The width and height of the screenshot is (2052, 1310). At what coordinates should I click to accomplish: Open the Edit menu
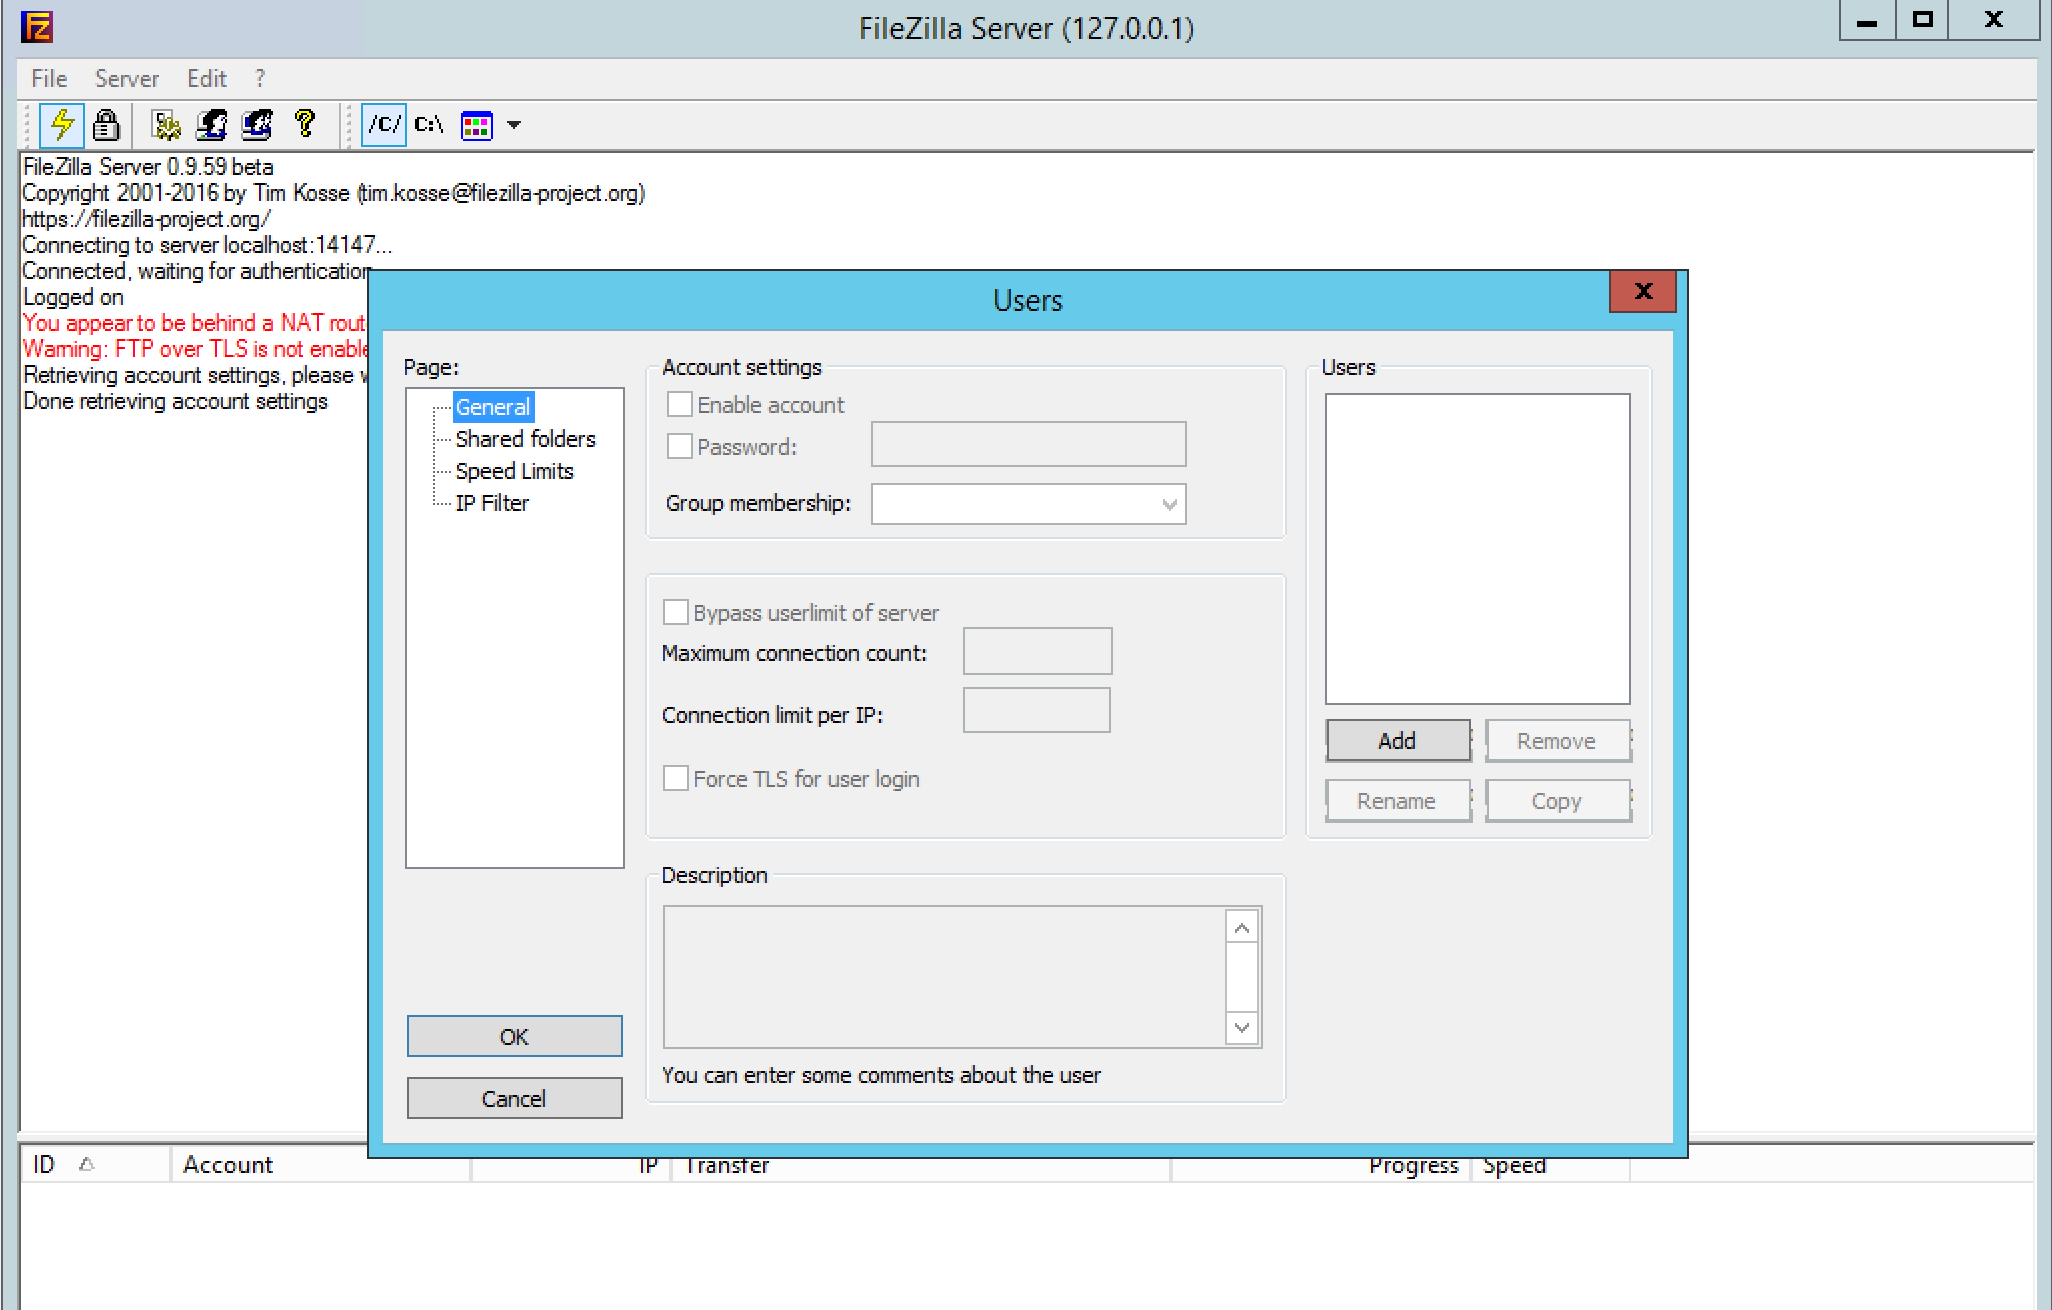click(x=207, y=79)
